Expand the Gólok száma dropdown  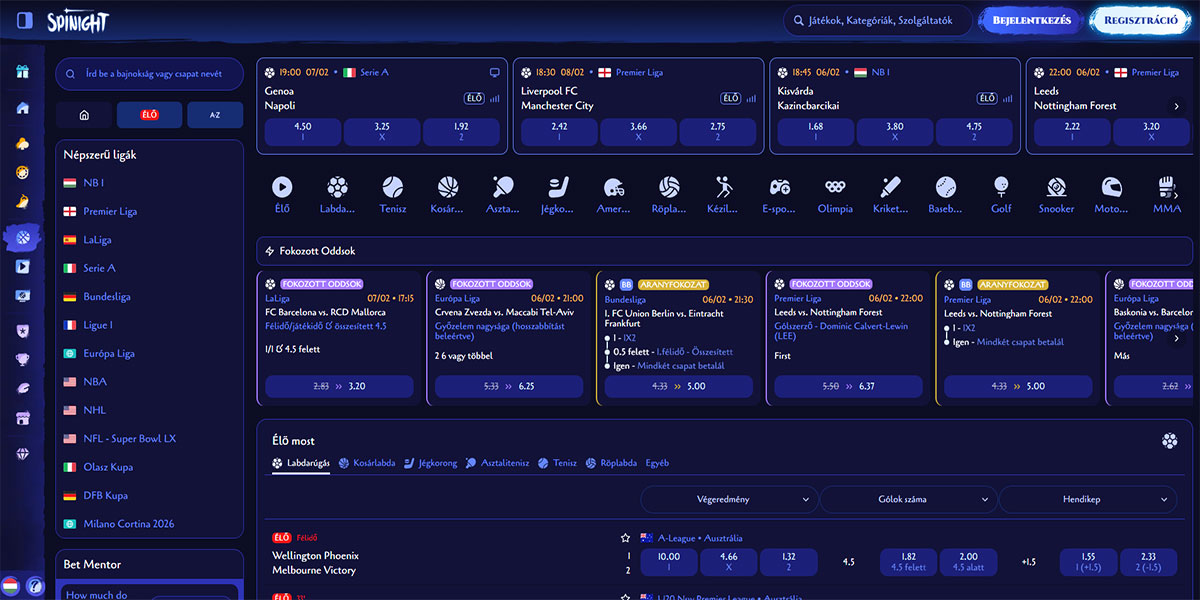tap(907, 499)
